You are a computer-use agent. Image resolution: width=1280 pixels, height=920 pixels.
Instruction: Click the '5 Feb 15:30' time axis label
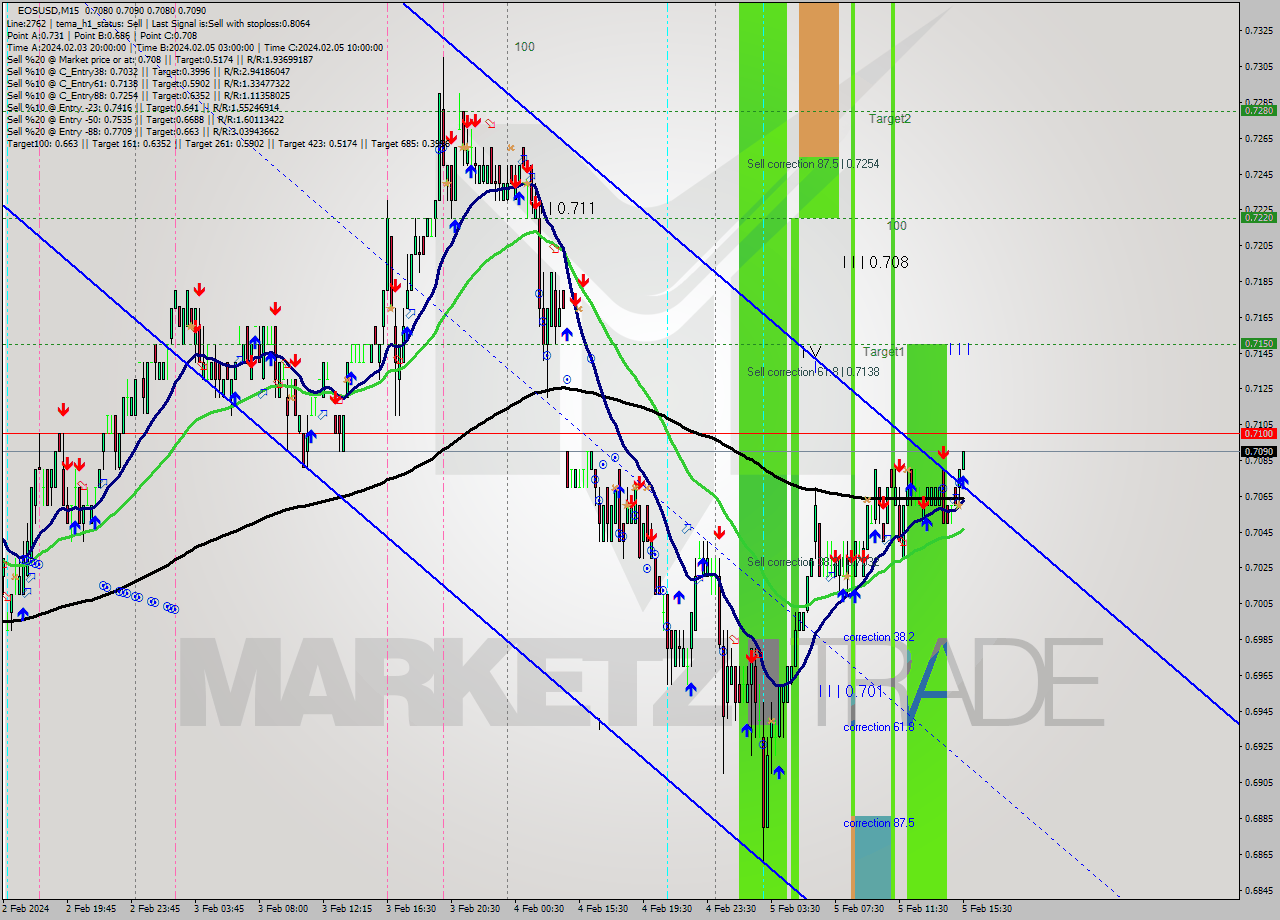click(x=987, y=909)
